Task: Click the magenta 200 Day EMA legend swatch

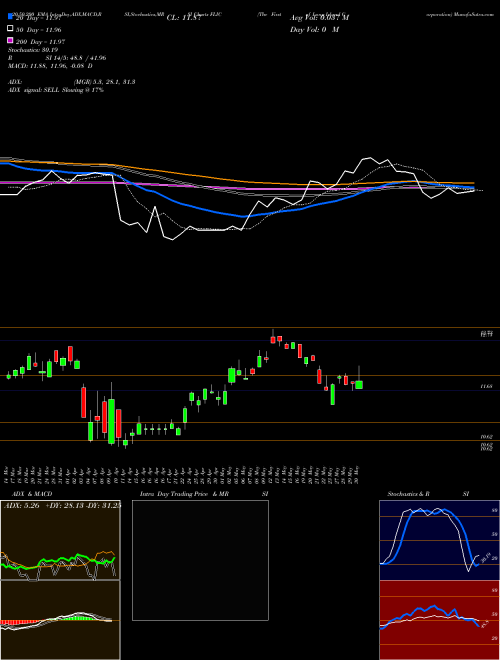Action: coord(10,40)
